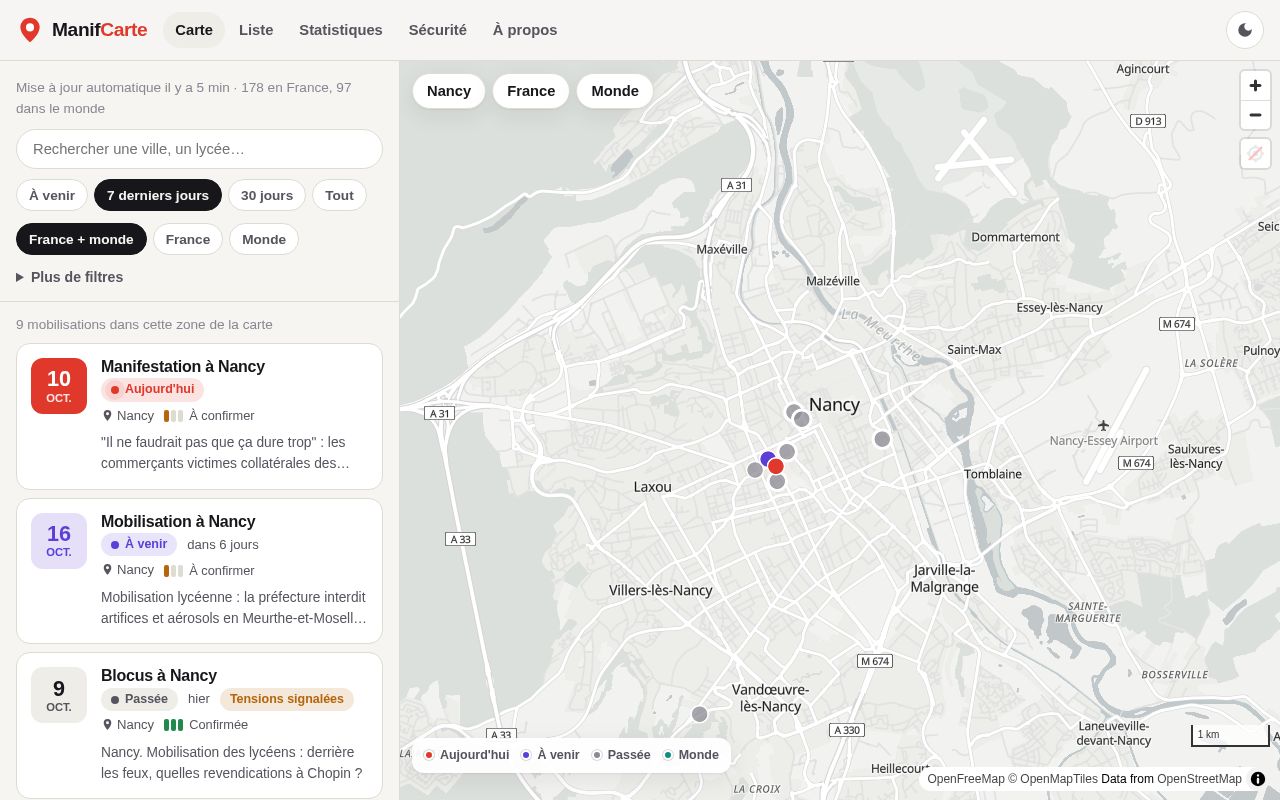
Task: Click the red today marker on the map
Action: tap(776, 466)
